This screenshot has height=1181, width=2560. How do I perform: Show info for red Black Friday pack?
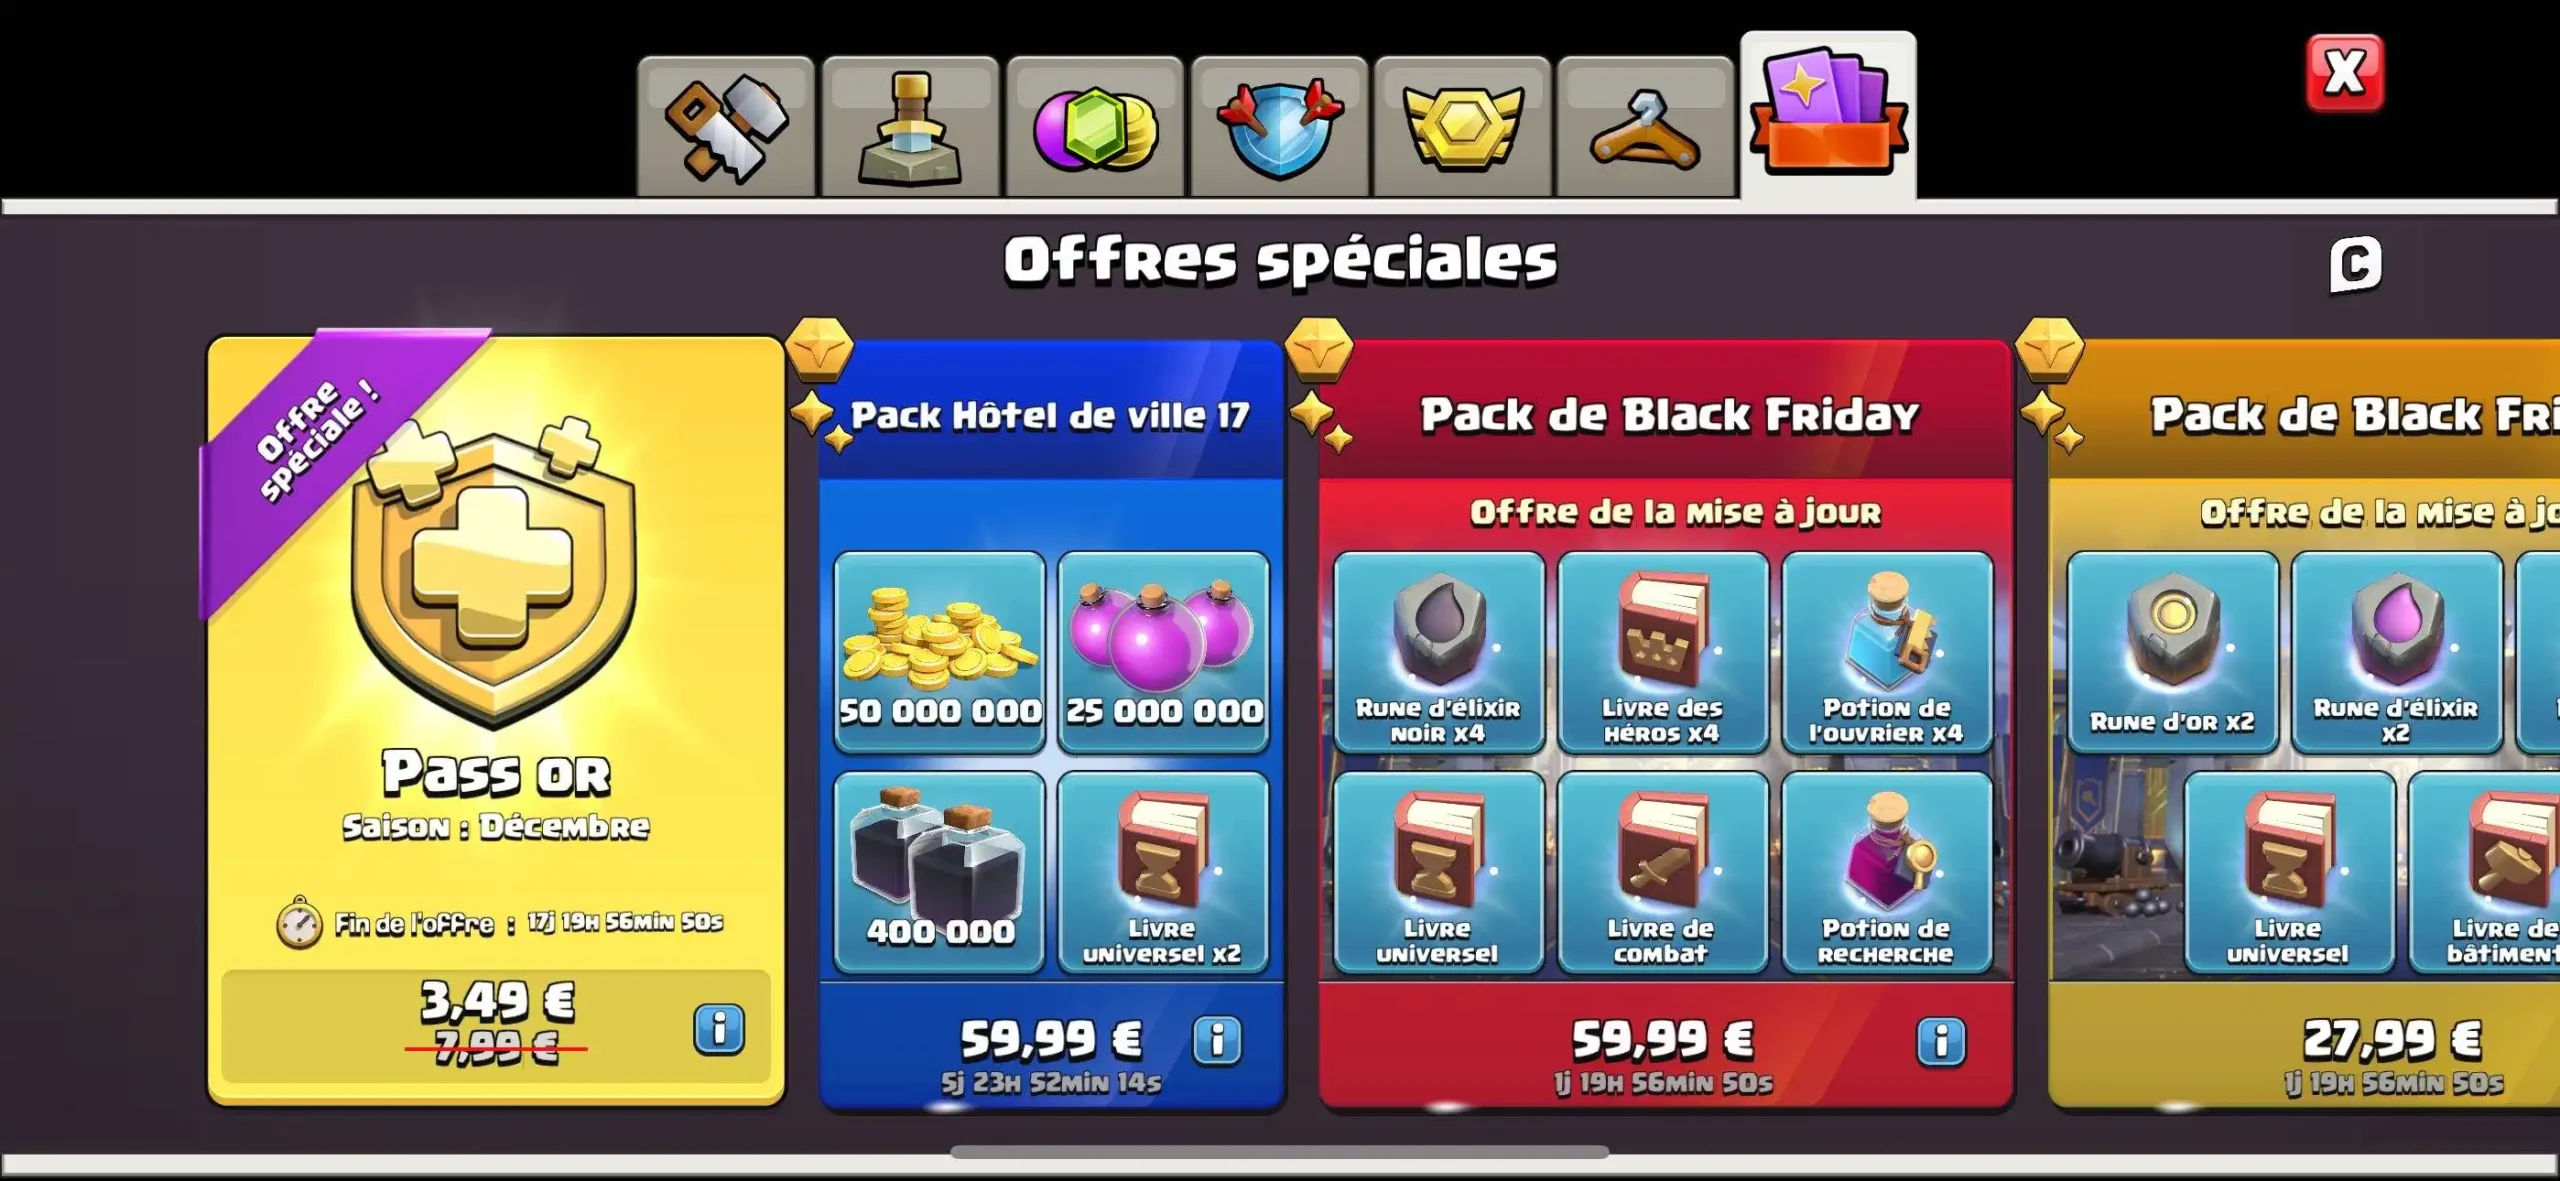pos(1941,1041)
